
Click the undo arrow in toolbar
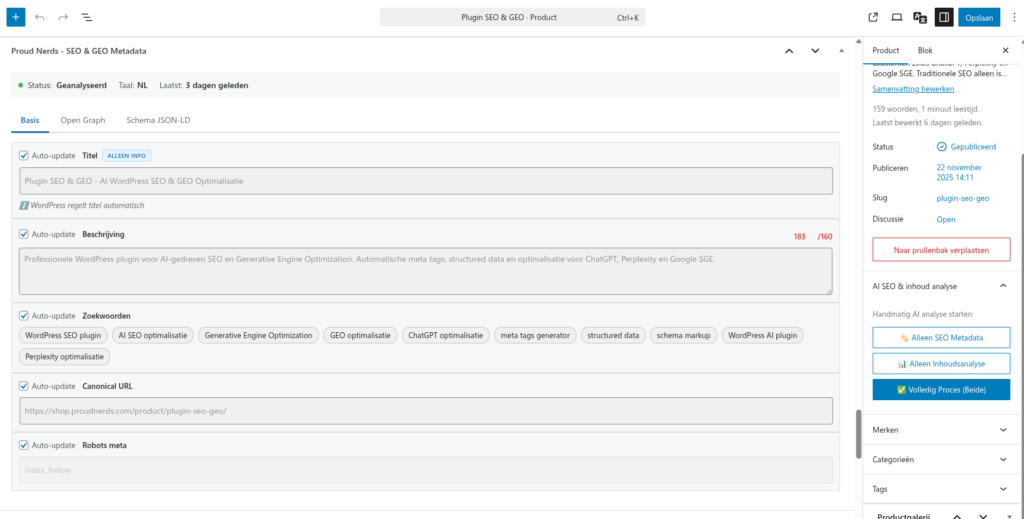(x=40, y=17)
